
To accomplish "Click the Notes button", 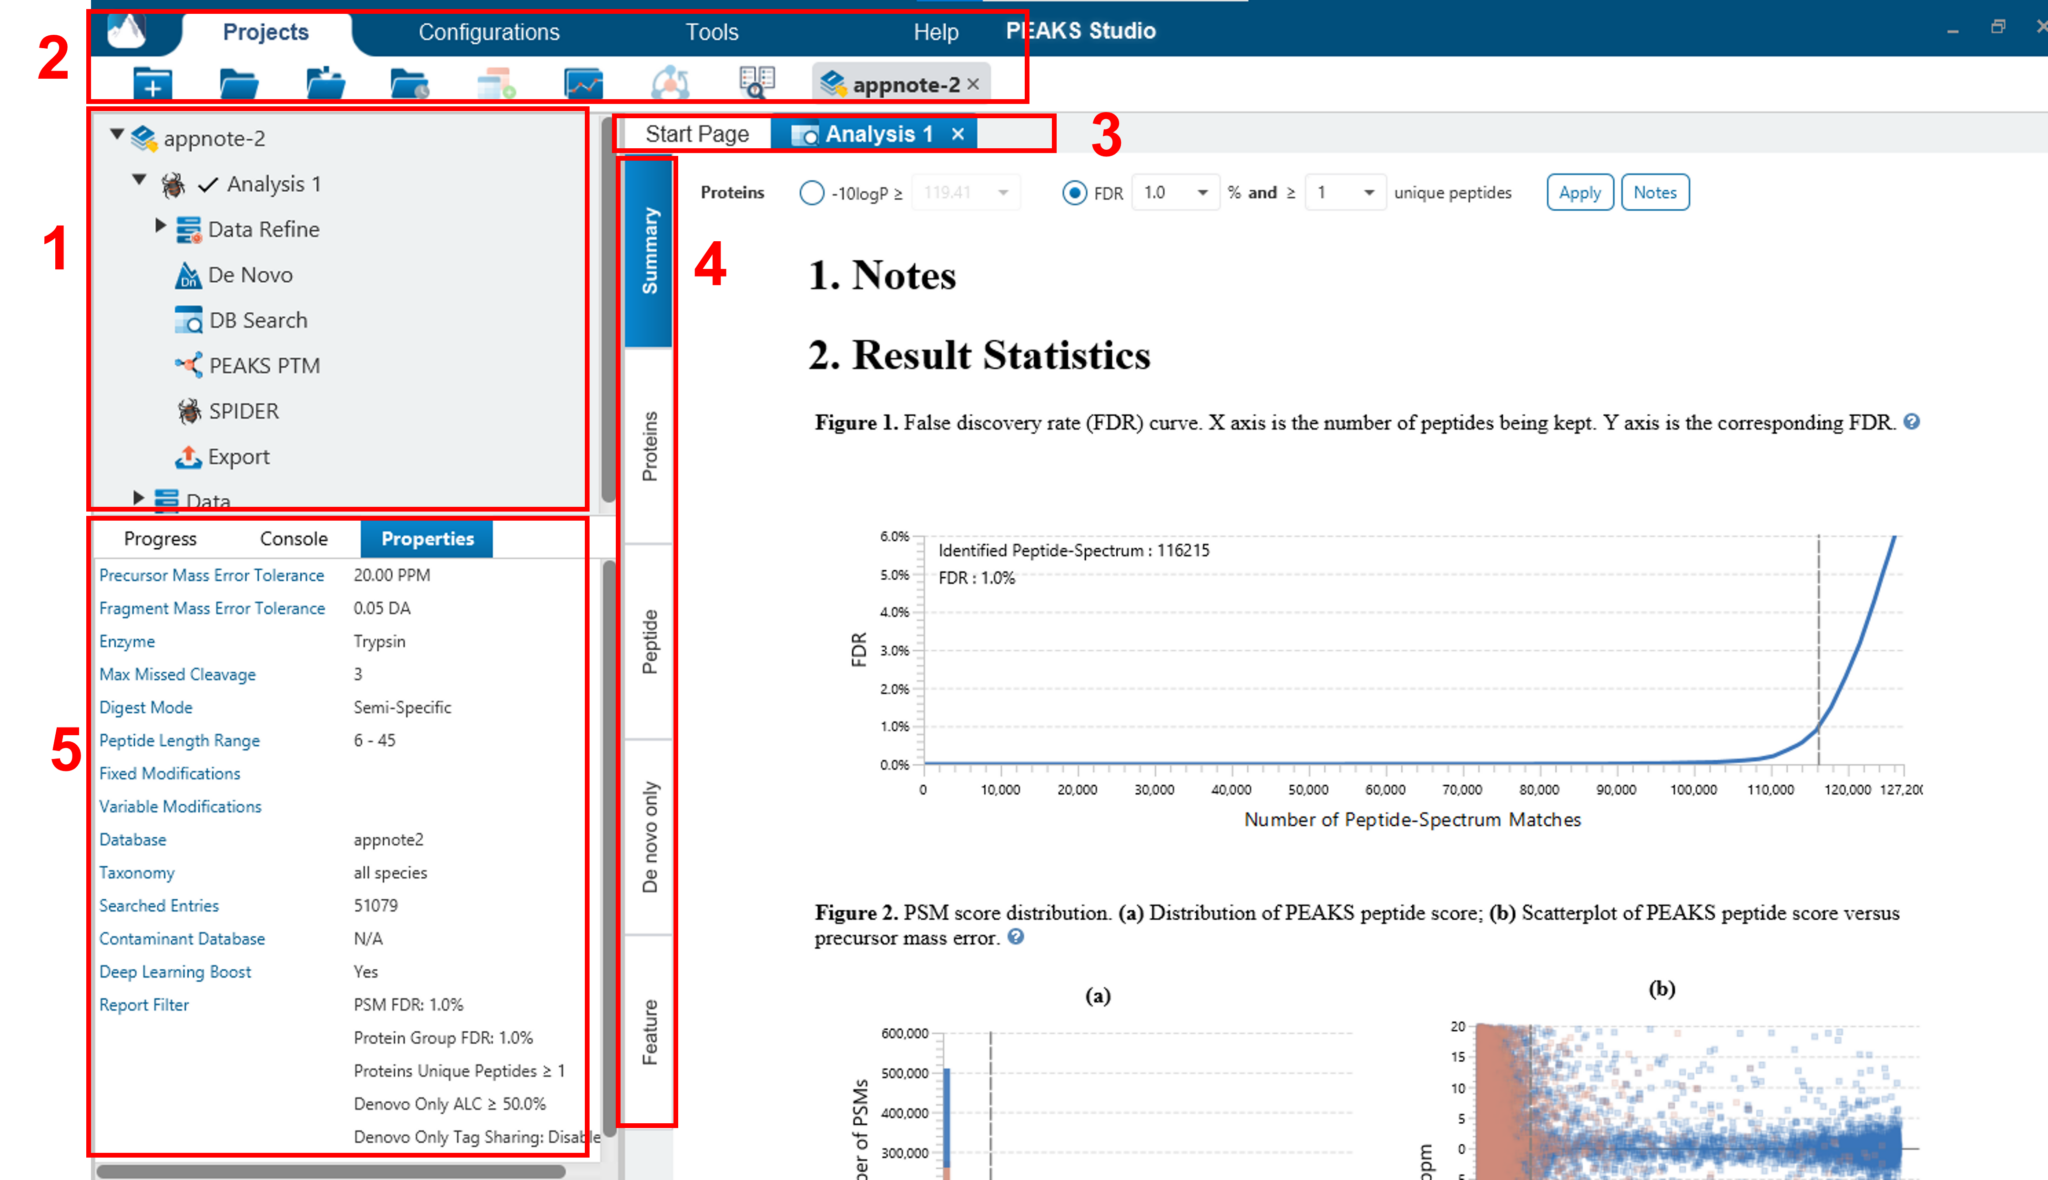I will click(1655, 193).
